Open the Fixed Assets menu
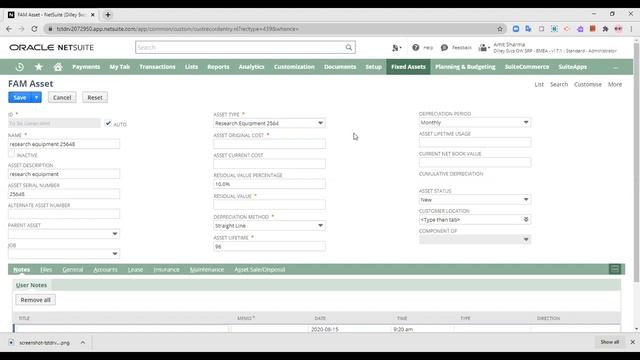 click(408, 67)
